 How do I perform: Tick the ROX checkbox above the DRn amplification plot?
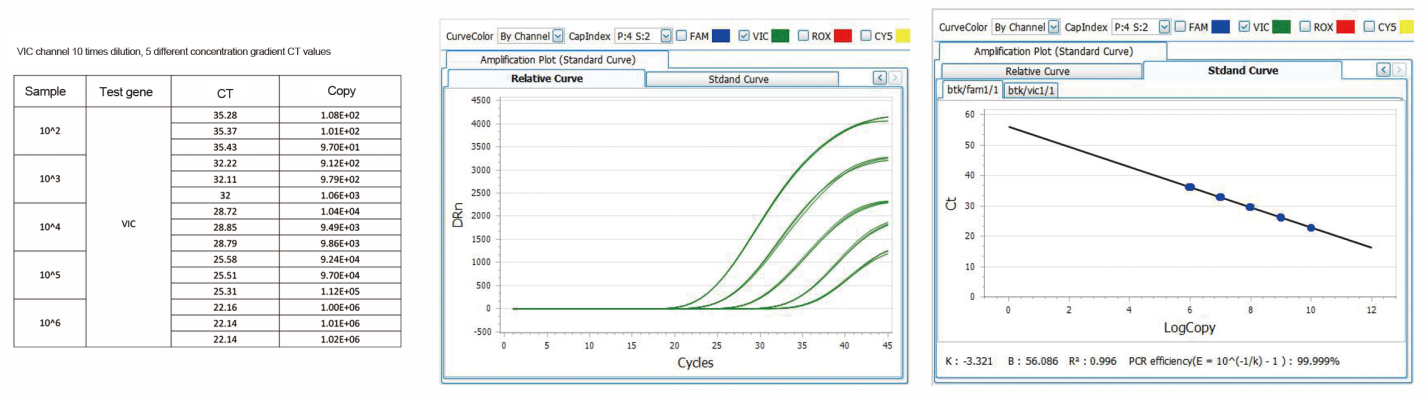(x=804, y=35)
